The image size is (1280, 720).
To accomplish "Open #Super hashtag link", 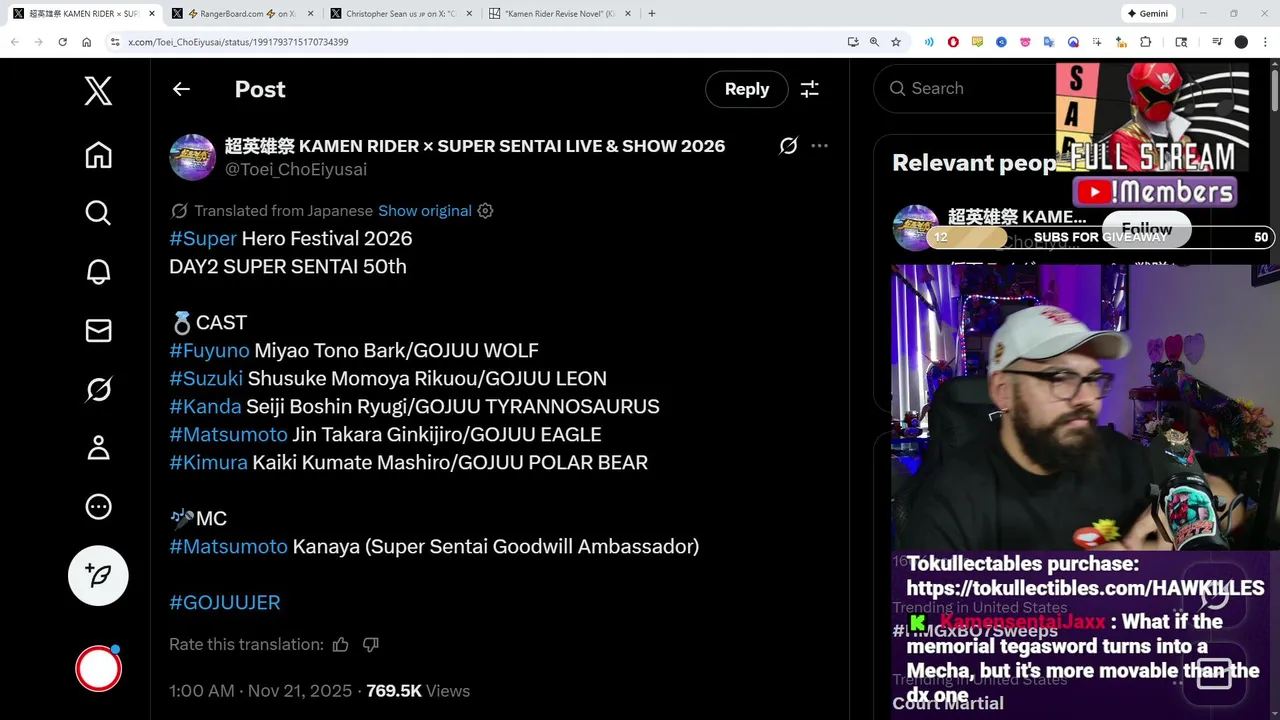I will pyautogui.click(x=203, y=238).
